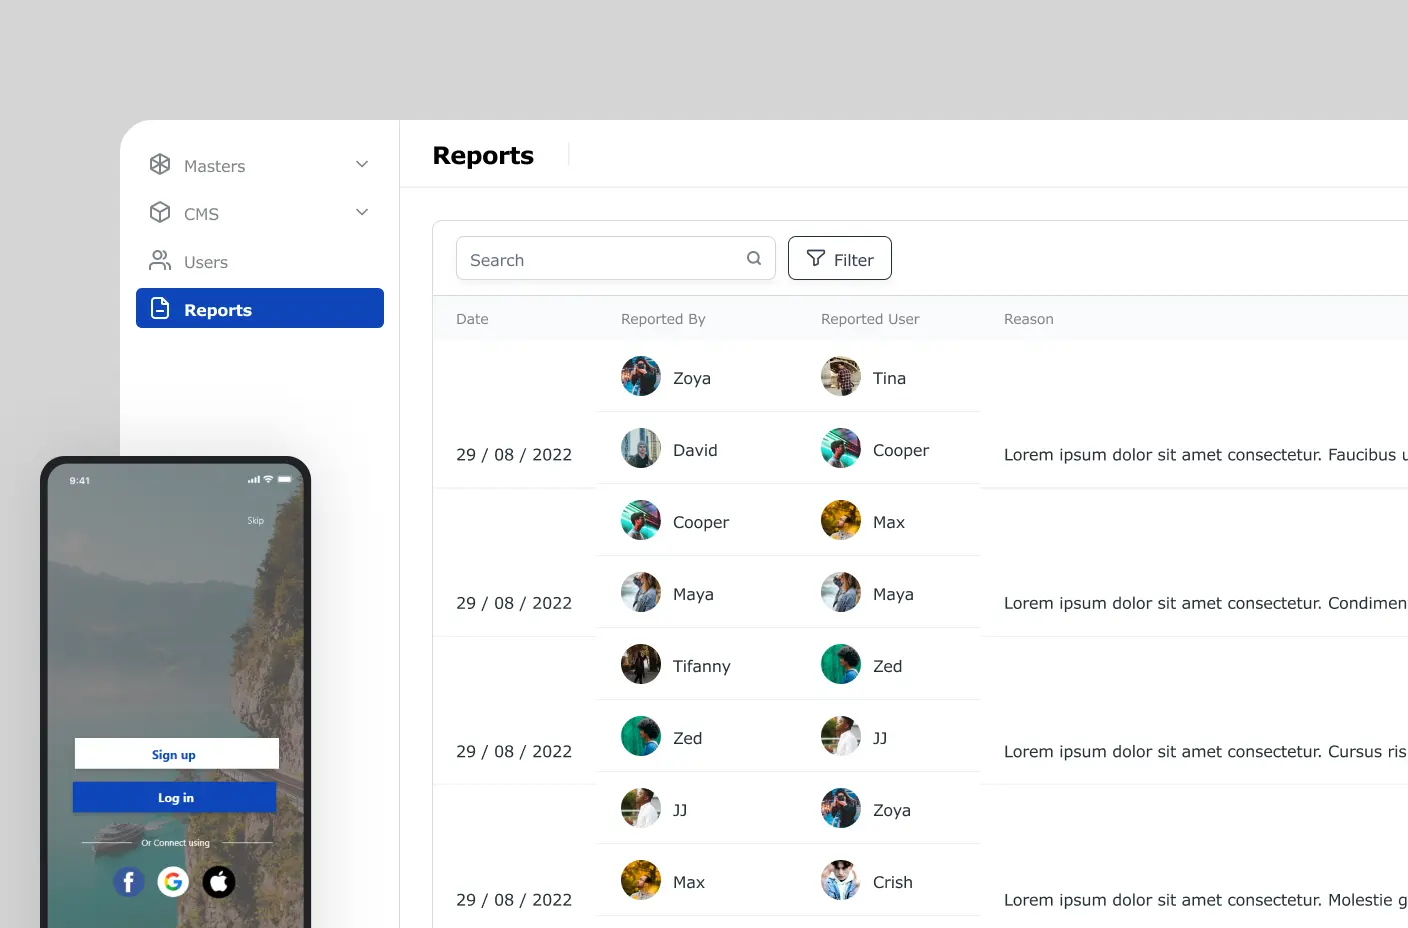Tap the Skip link on phone screen

click(x=256, y=521)
